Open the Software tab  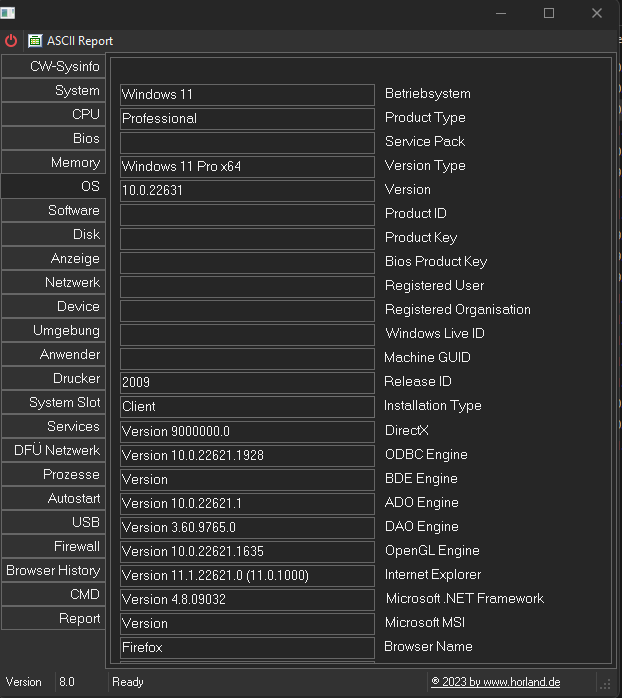click(x=53, y=210)
